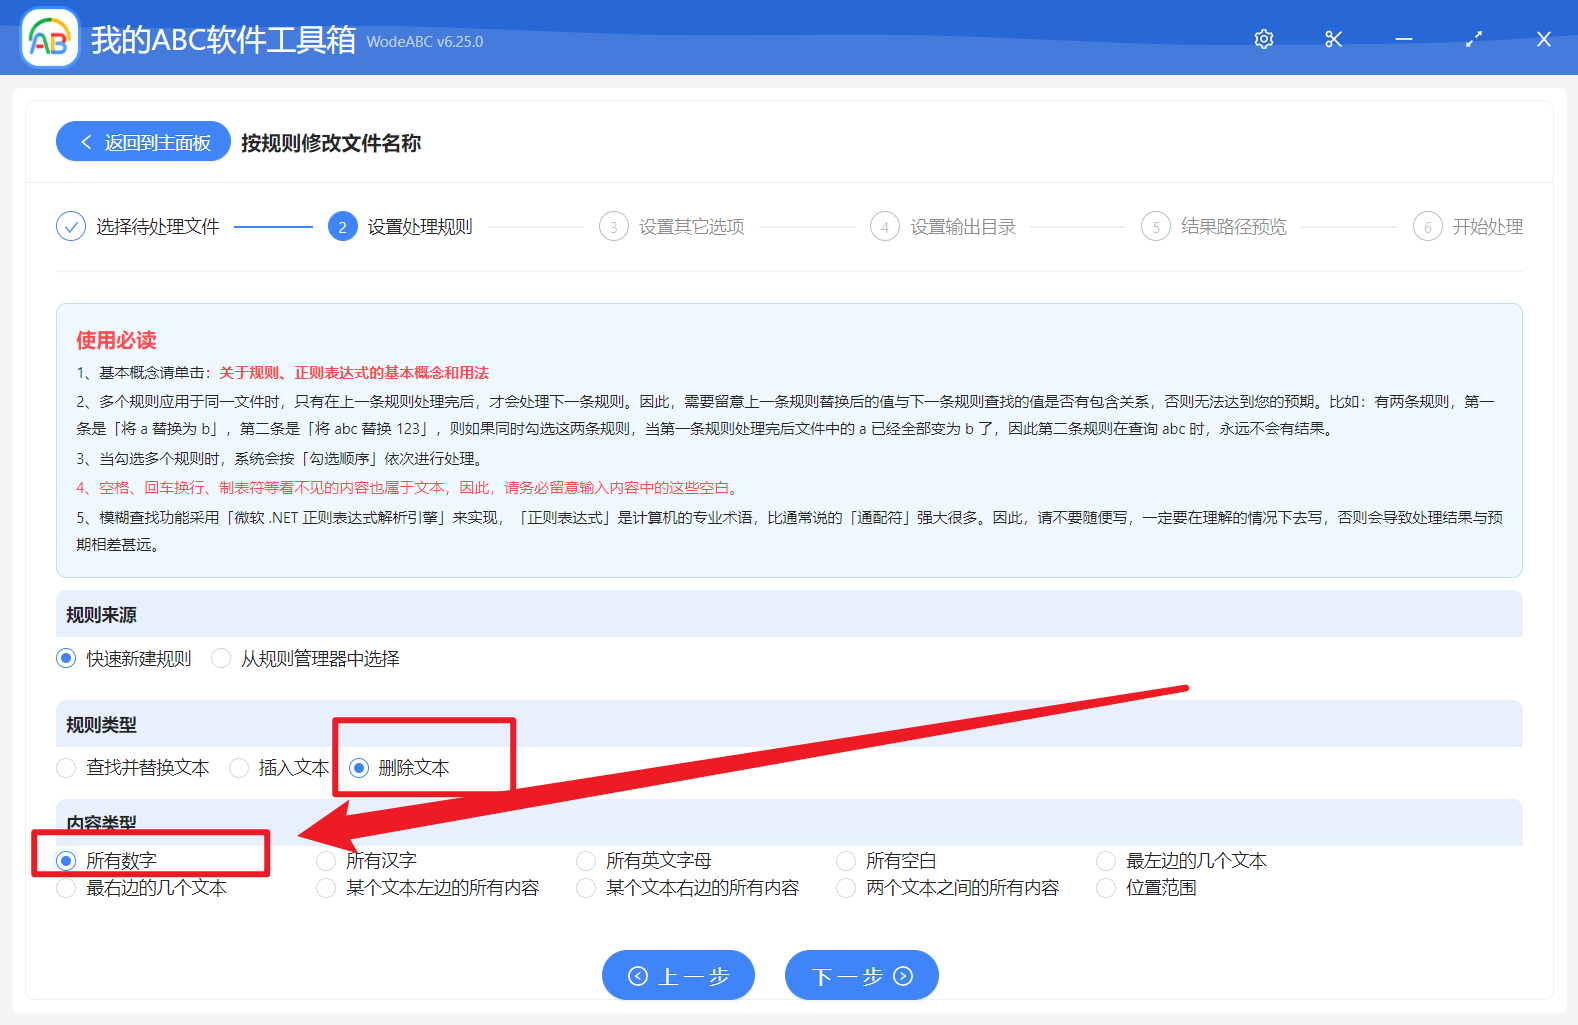Click step label 设置输出目录
This screenshot has width=1578, height=1025.
(963, 227)
